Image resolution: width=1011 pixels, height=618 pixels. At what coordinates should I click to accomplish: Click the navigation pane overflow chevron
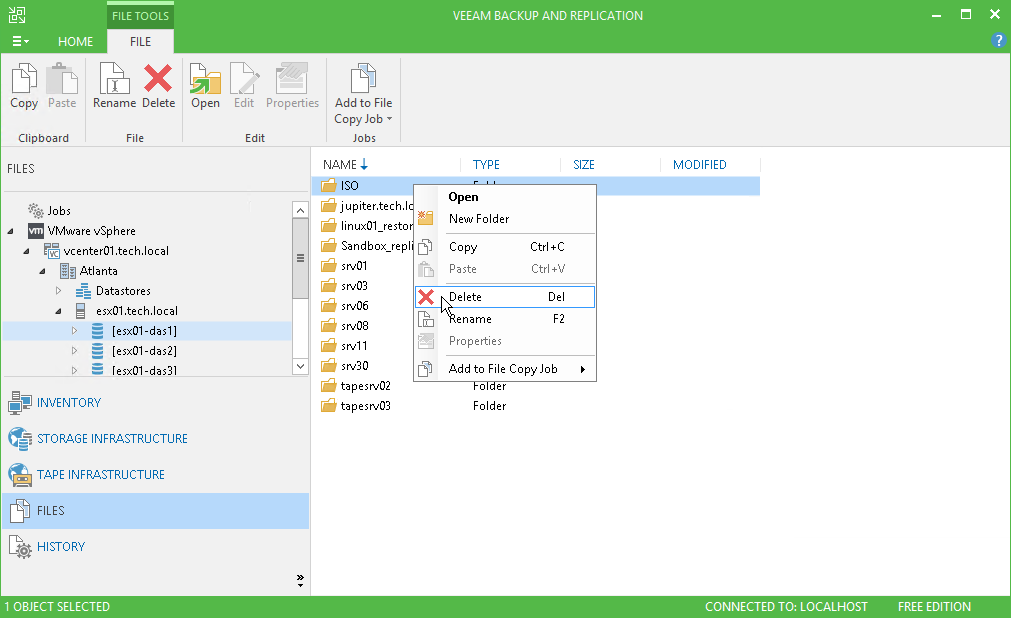click(300, 581)
